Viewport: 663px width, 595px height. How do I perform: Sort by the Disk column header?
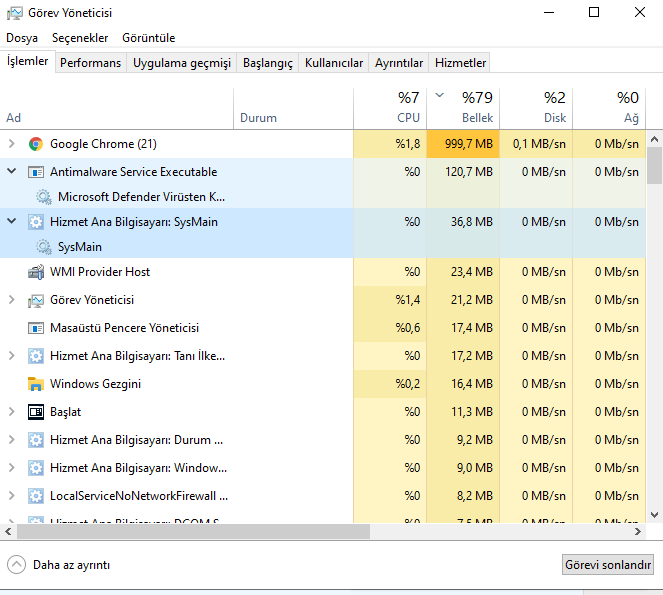536,108
